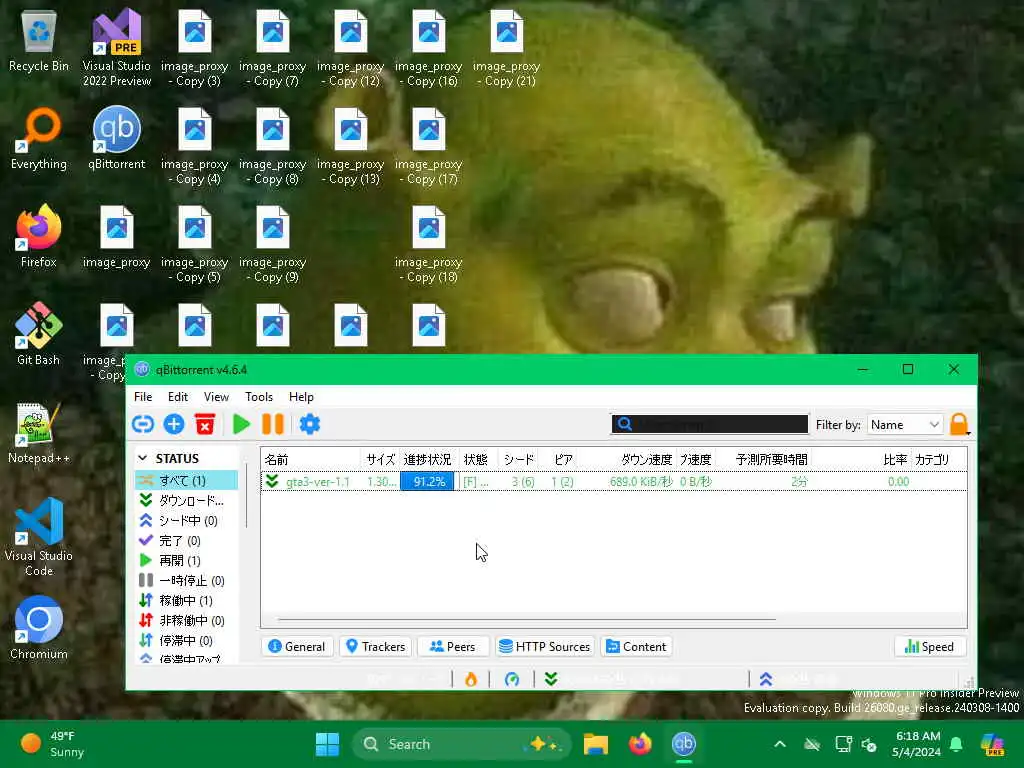Open the Edit menu
The image size is (1024, 768).
[178, 396]
